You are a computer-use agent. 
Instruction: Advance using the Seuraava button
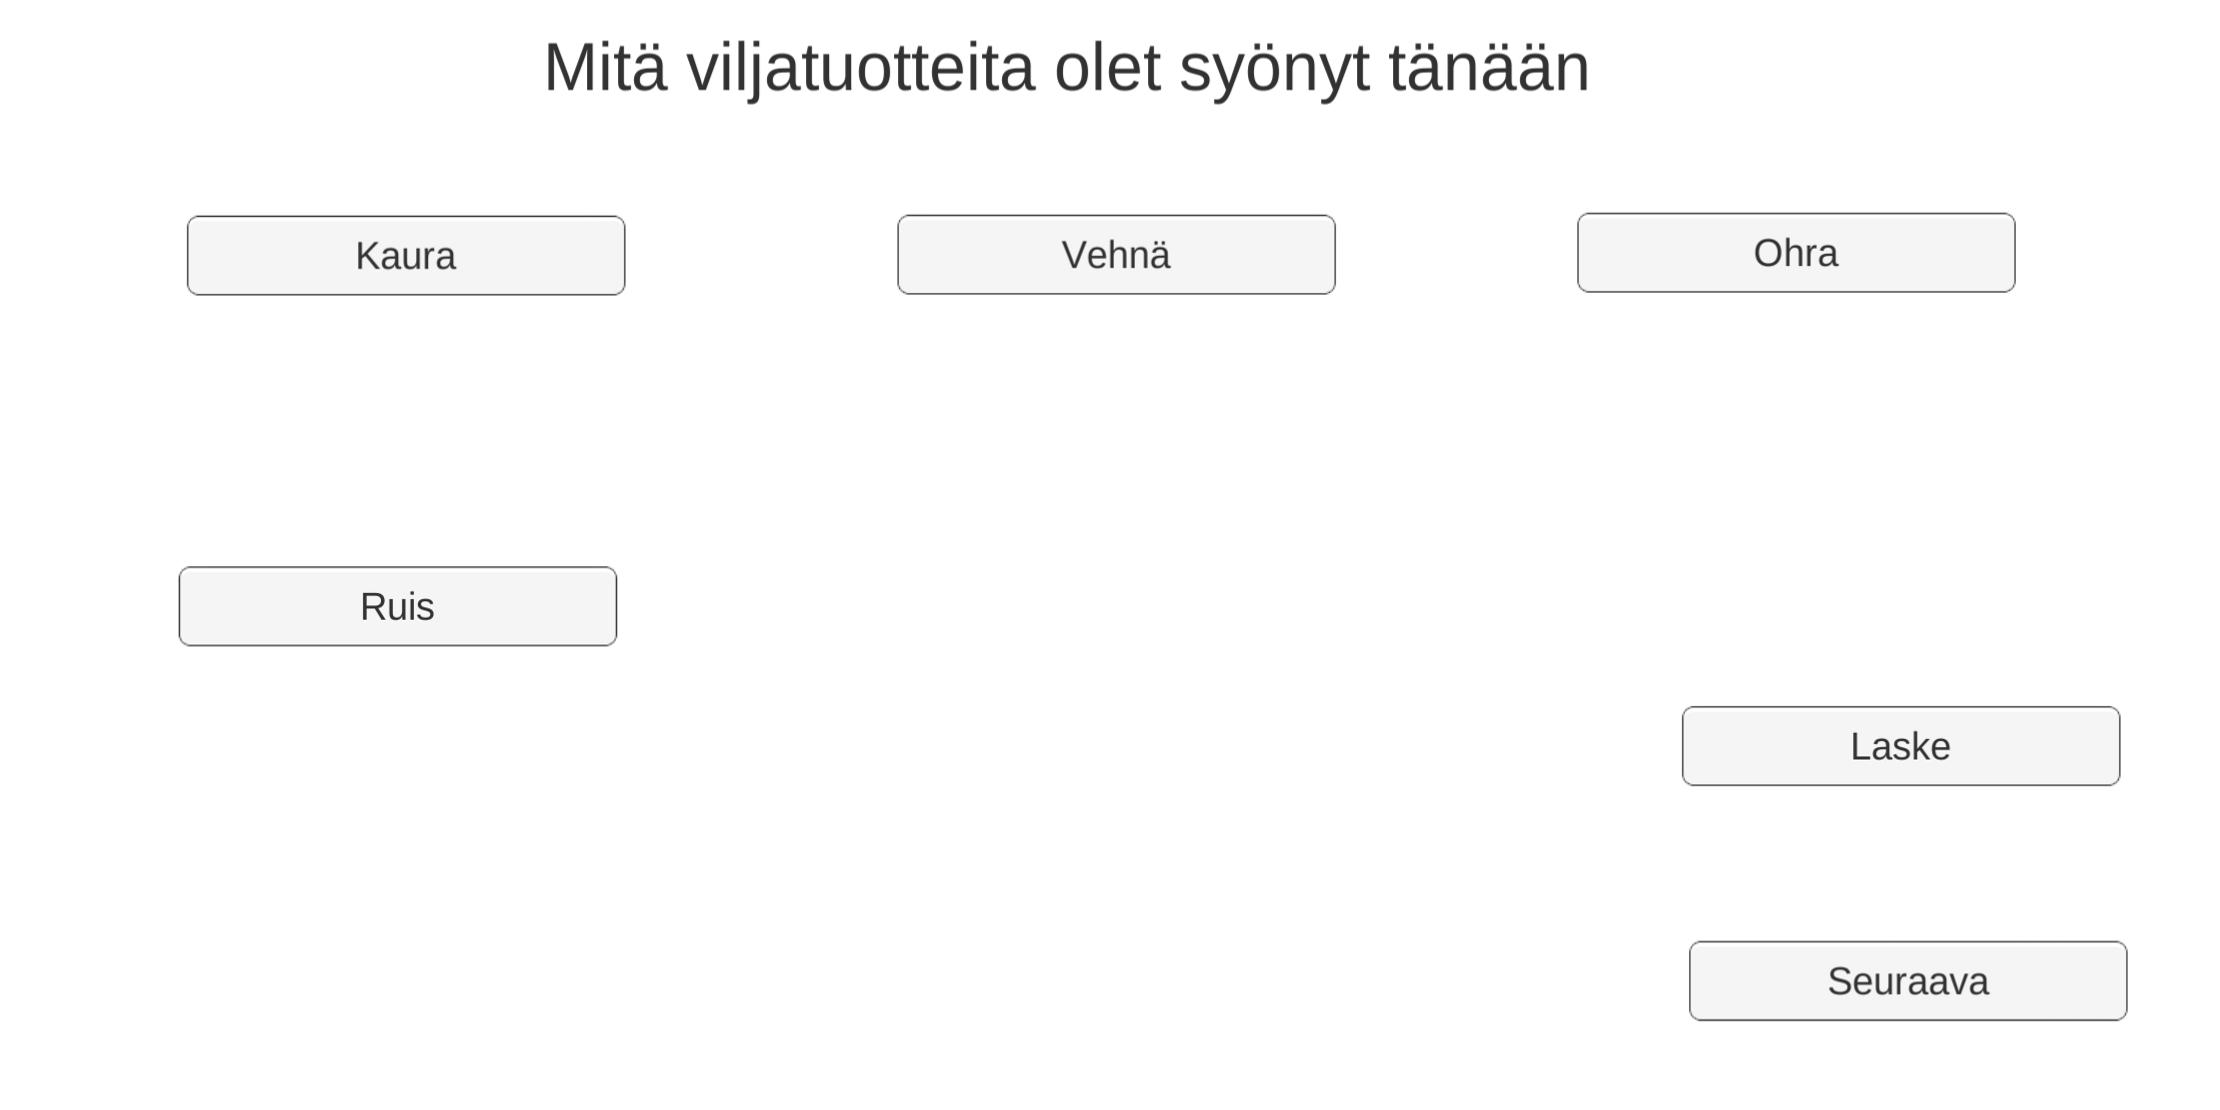(x=1908, y=981)
